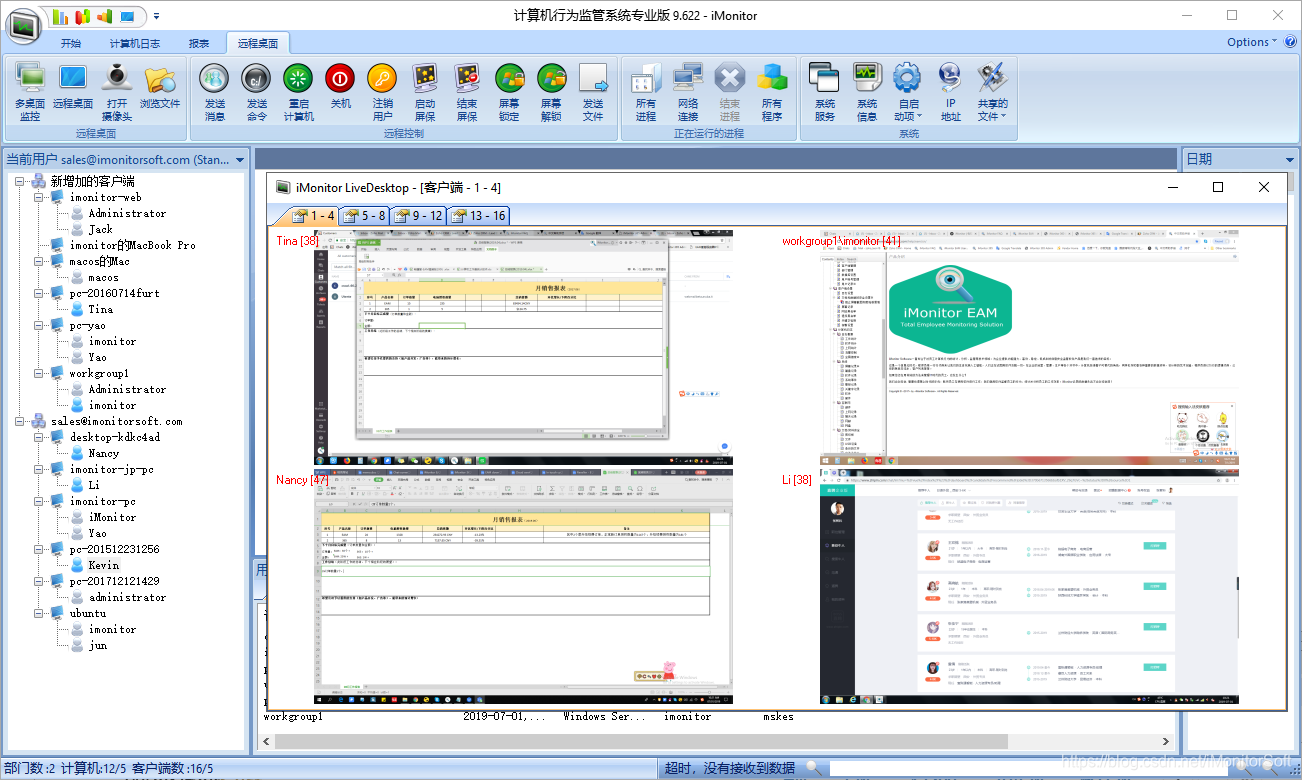Show 所有进程 all processes
Screen dimensions: 1302x780
tap(646, 93)
